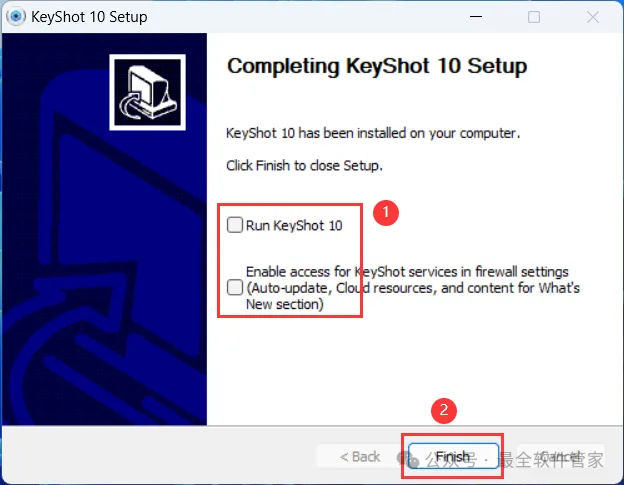The height and width of the screenshot is (485, 624).
Task: Minimize the KeyShot 10 Setup window
Action: pyautogui.click(x=476, y=17)
